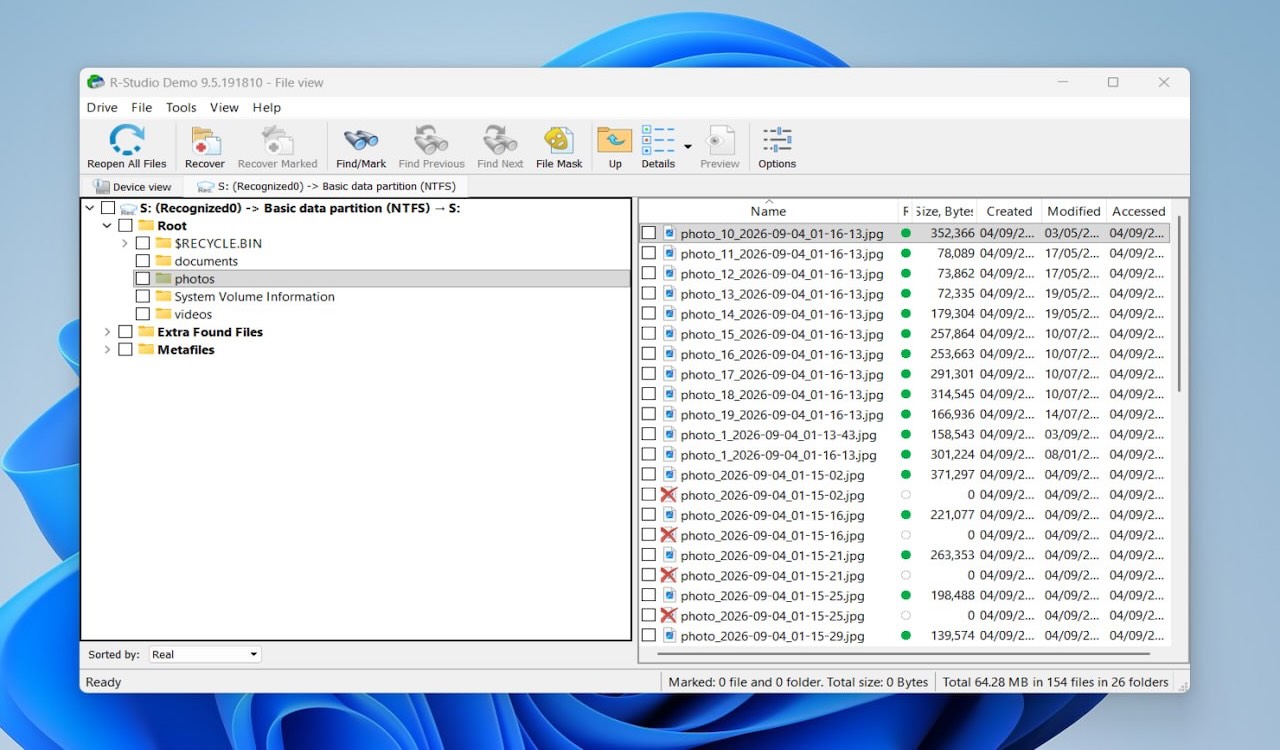Click the documents folder icon in tree
The image size is (1280, 750).
(163, 261)
